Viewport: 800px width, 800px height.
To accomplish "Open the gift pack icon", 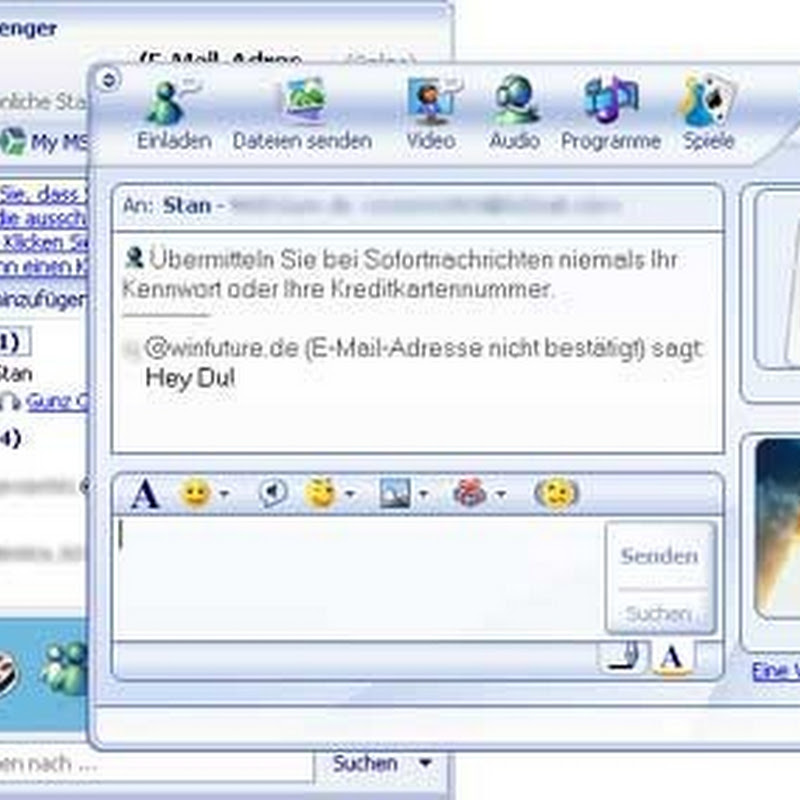I will point(470,493).
